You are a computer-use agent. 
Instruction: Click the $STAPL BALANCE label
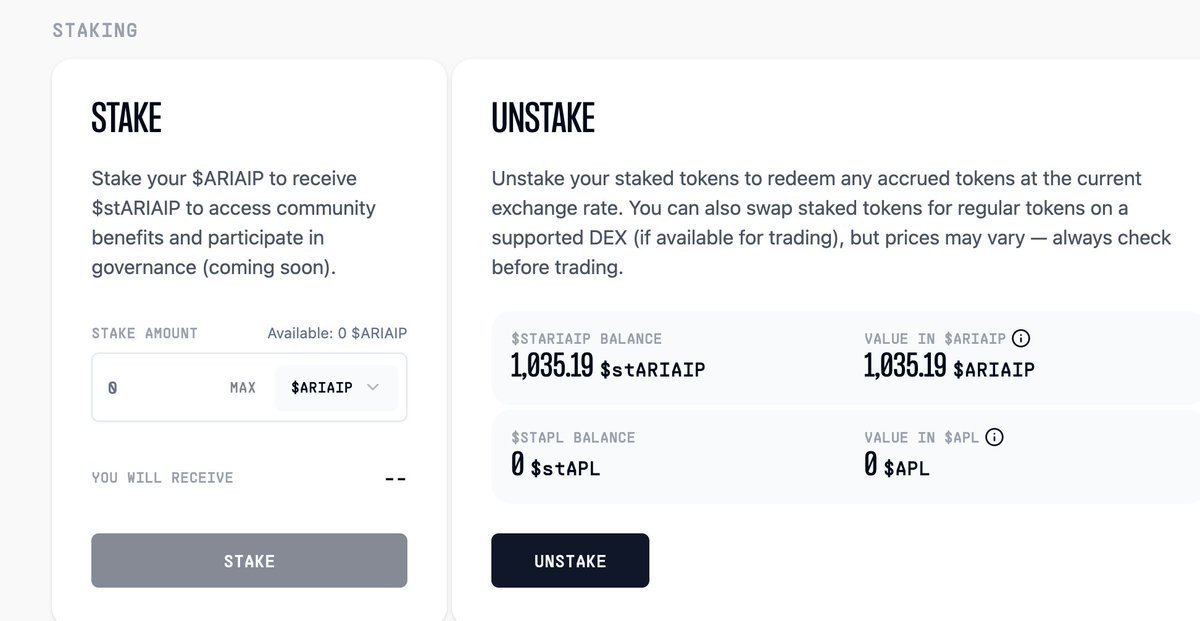click(573, 438)
